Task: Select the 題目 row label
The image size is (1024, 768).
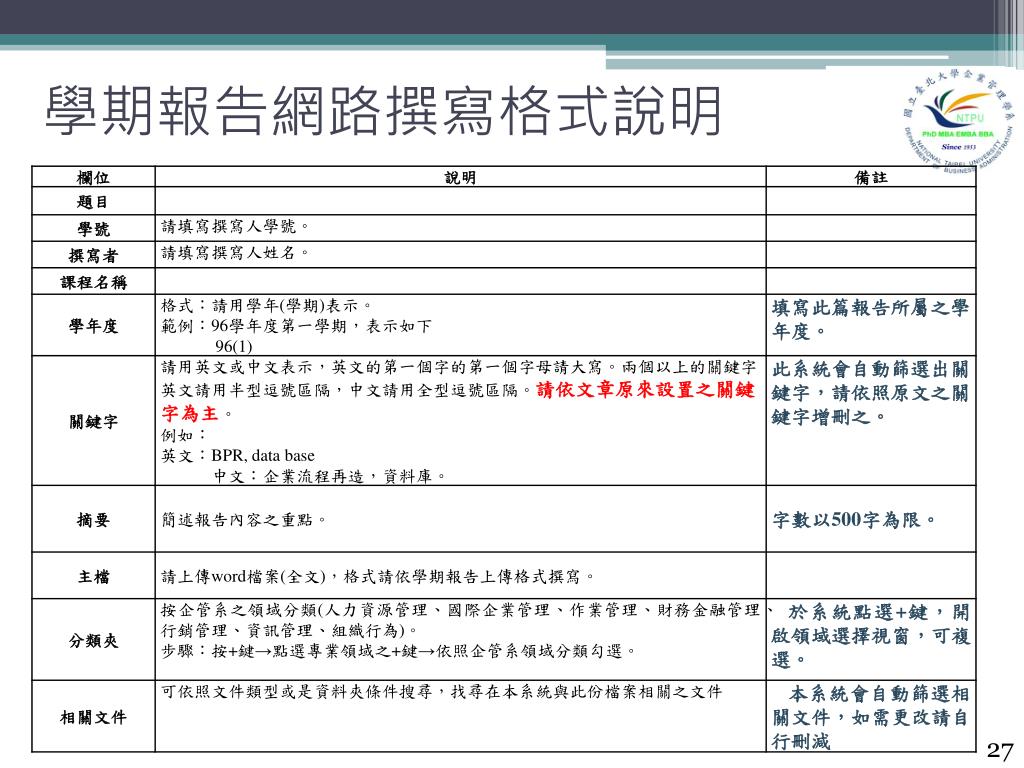Action: (93, 202)
